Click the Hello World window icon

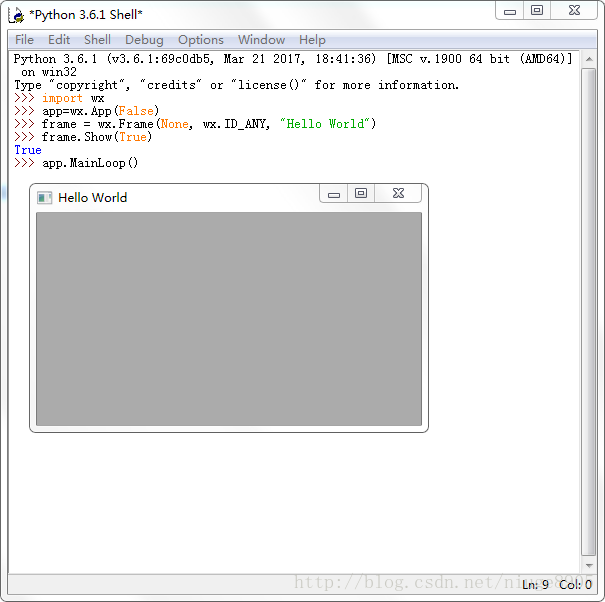44,197
